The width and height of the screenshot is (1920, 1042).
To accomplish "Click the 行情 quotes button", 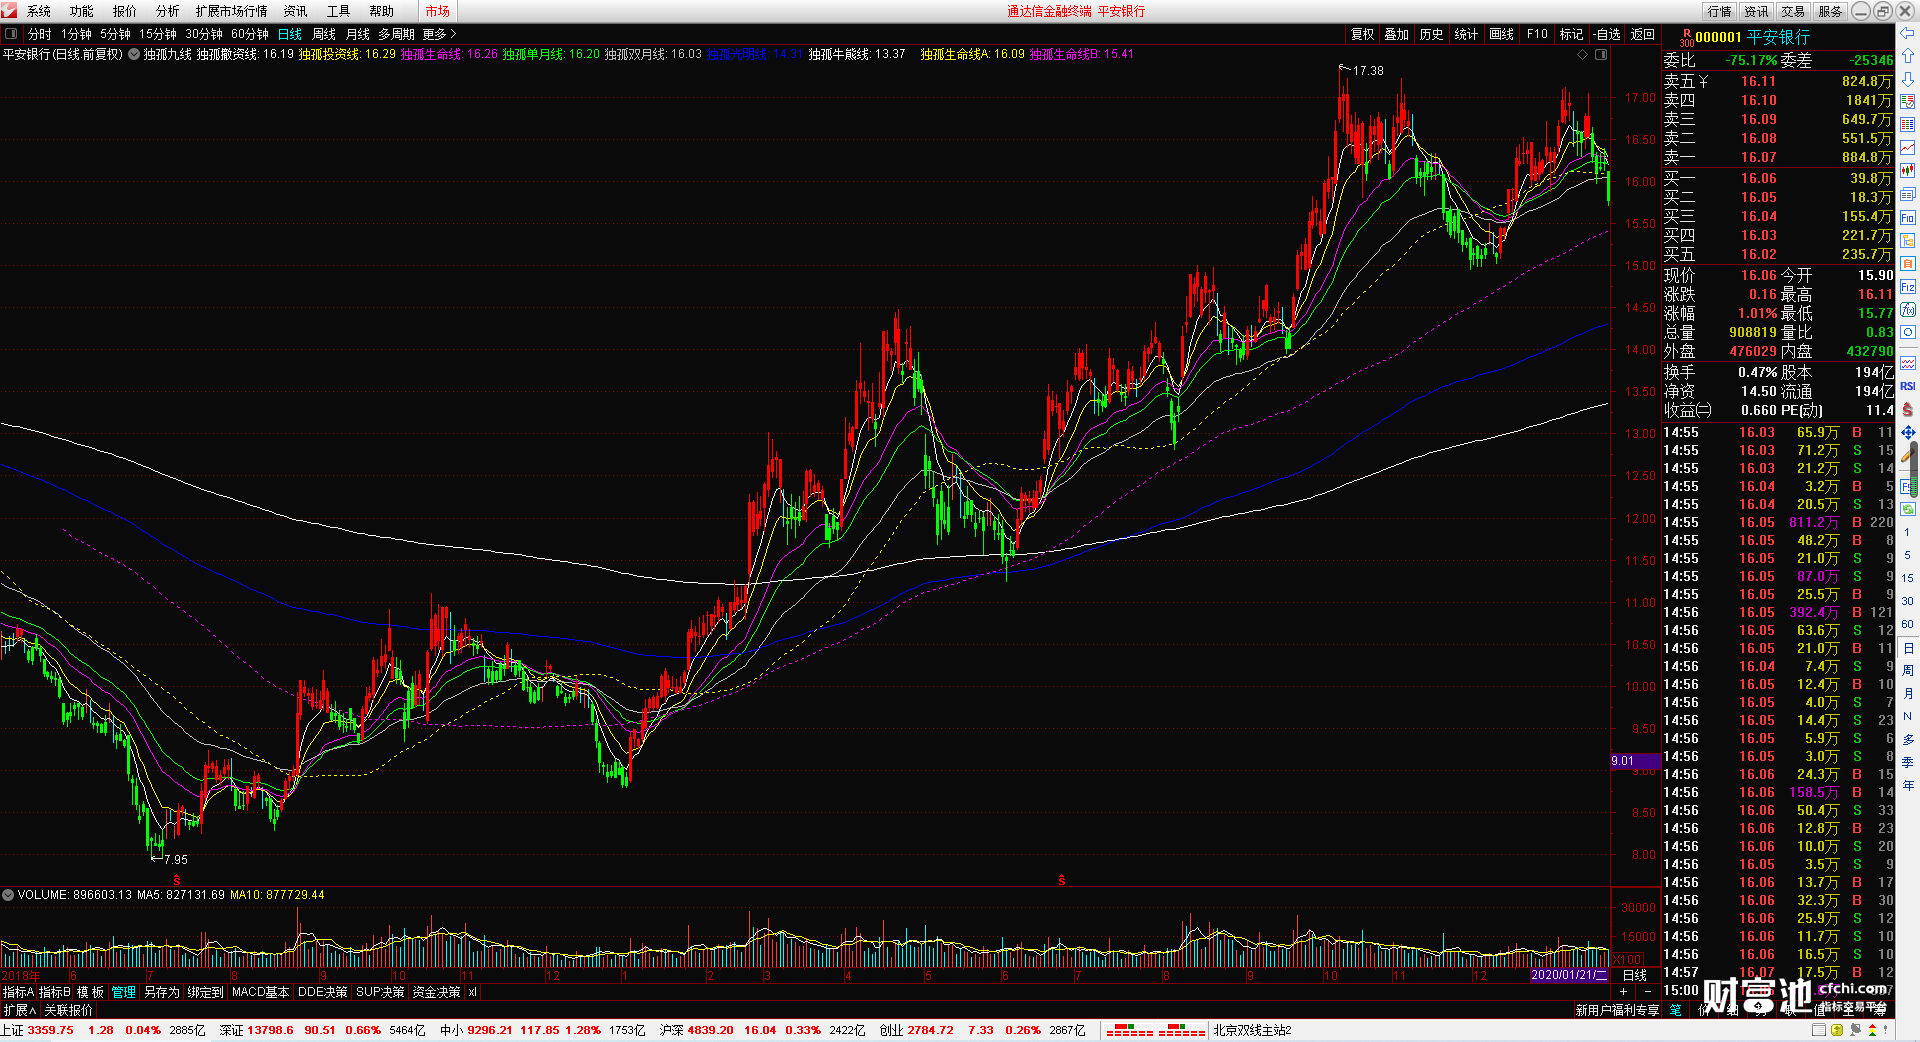I will [1719, 11].
